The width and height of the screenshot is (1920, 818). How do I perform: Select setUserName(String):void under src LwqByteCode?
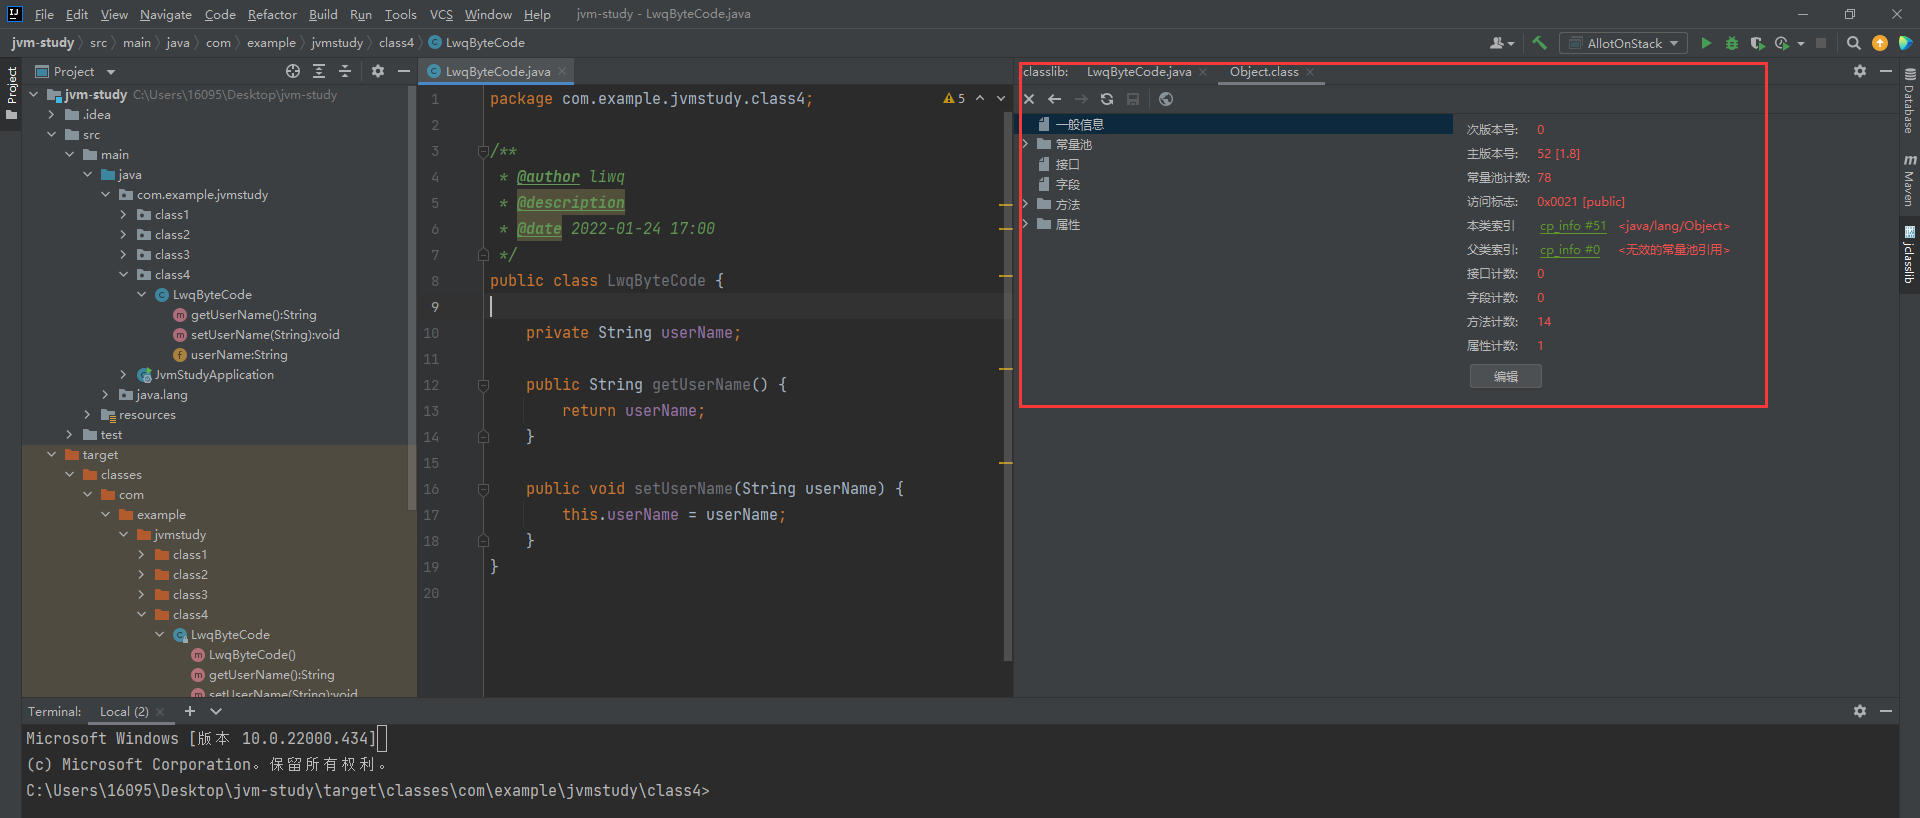[x=265, y=335]
